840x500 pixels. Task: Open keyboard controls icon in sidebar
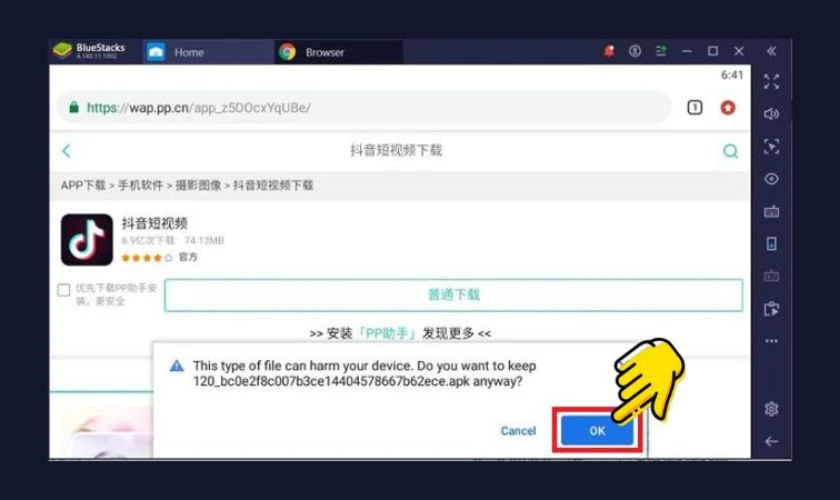pos(771,212)
